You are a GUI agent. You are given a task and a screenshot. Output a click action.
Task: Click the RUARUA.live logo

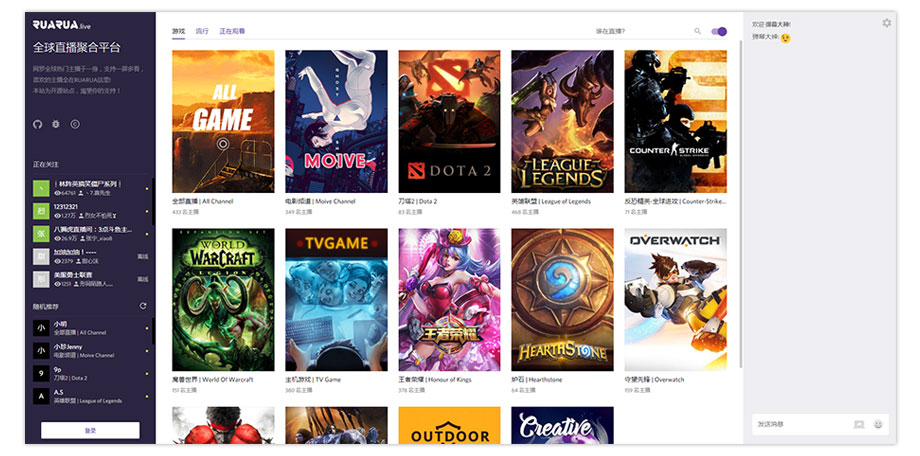[62, 25]
